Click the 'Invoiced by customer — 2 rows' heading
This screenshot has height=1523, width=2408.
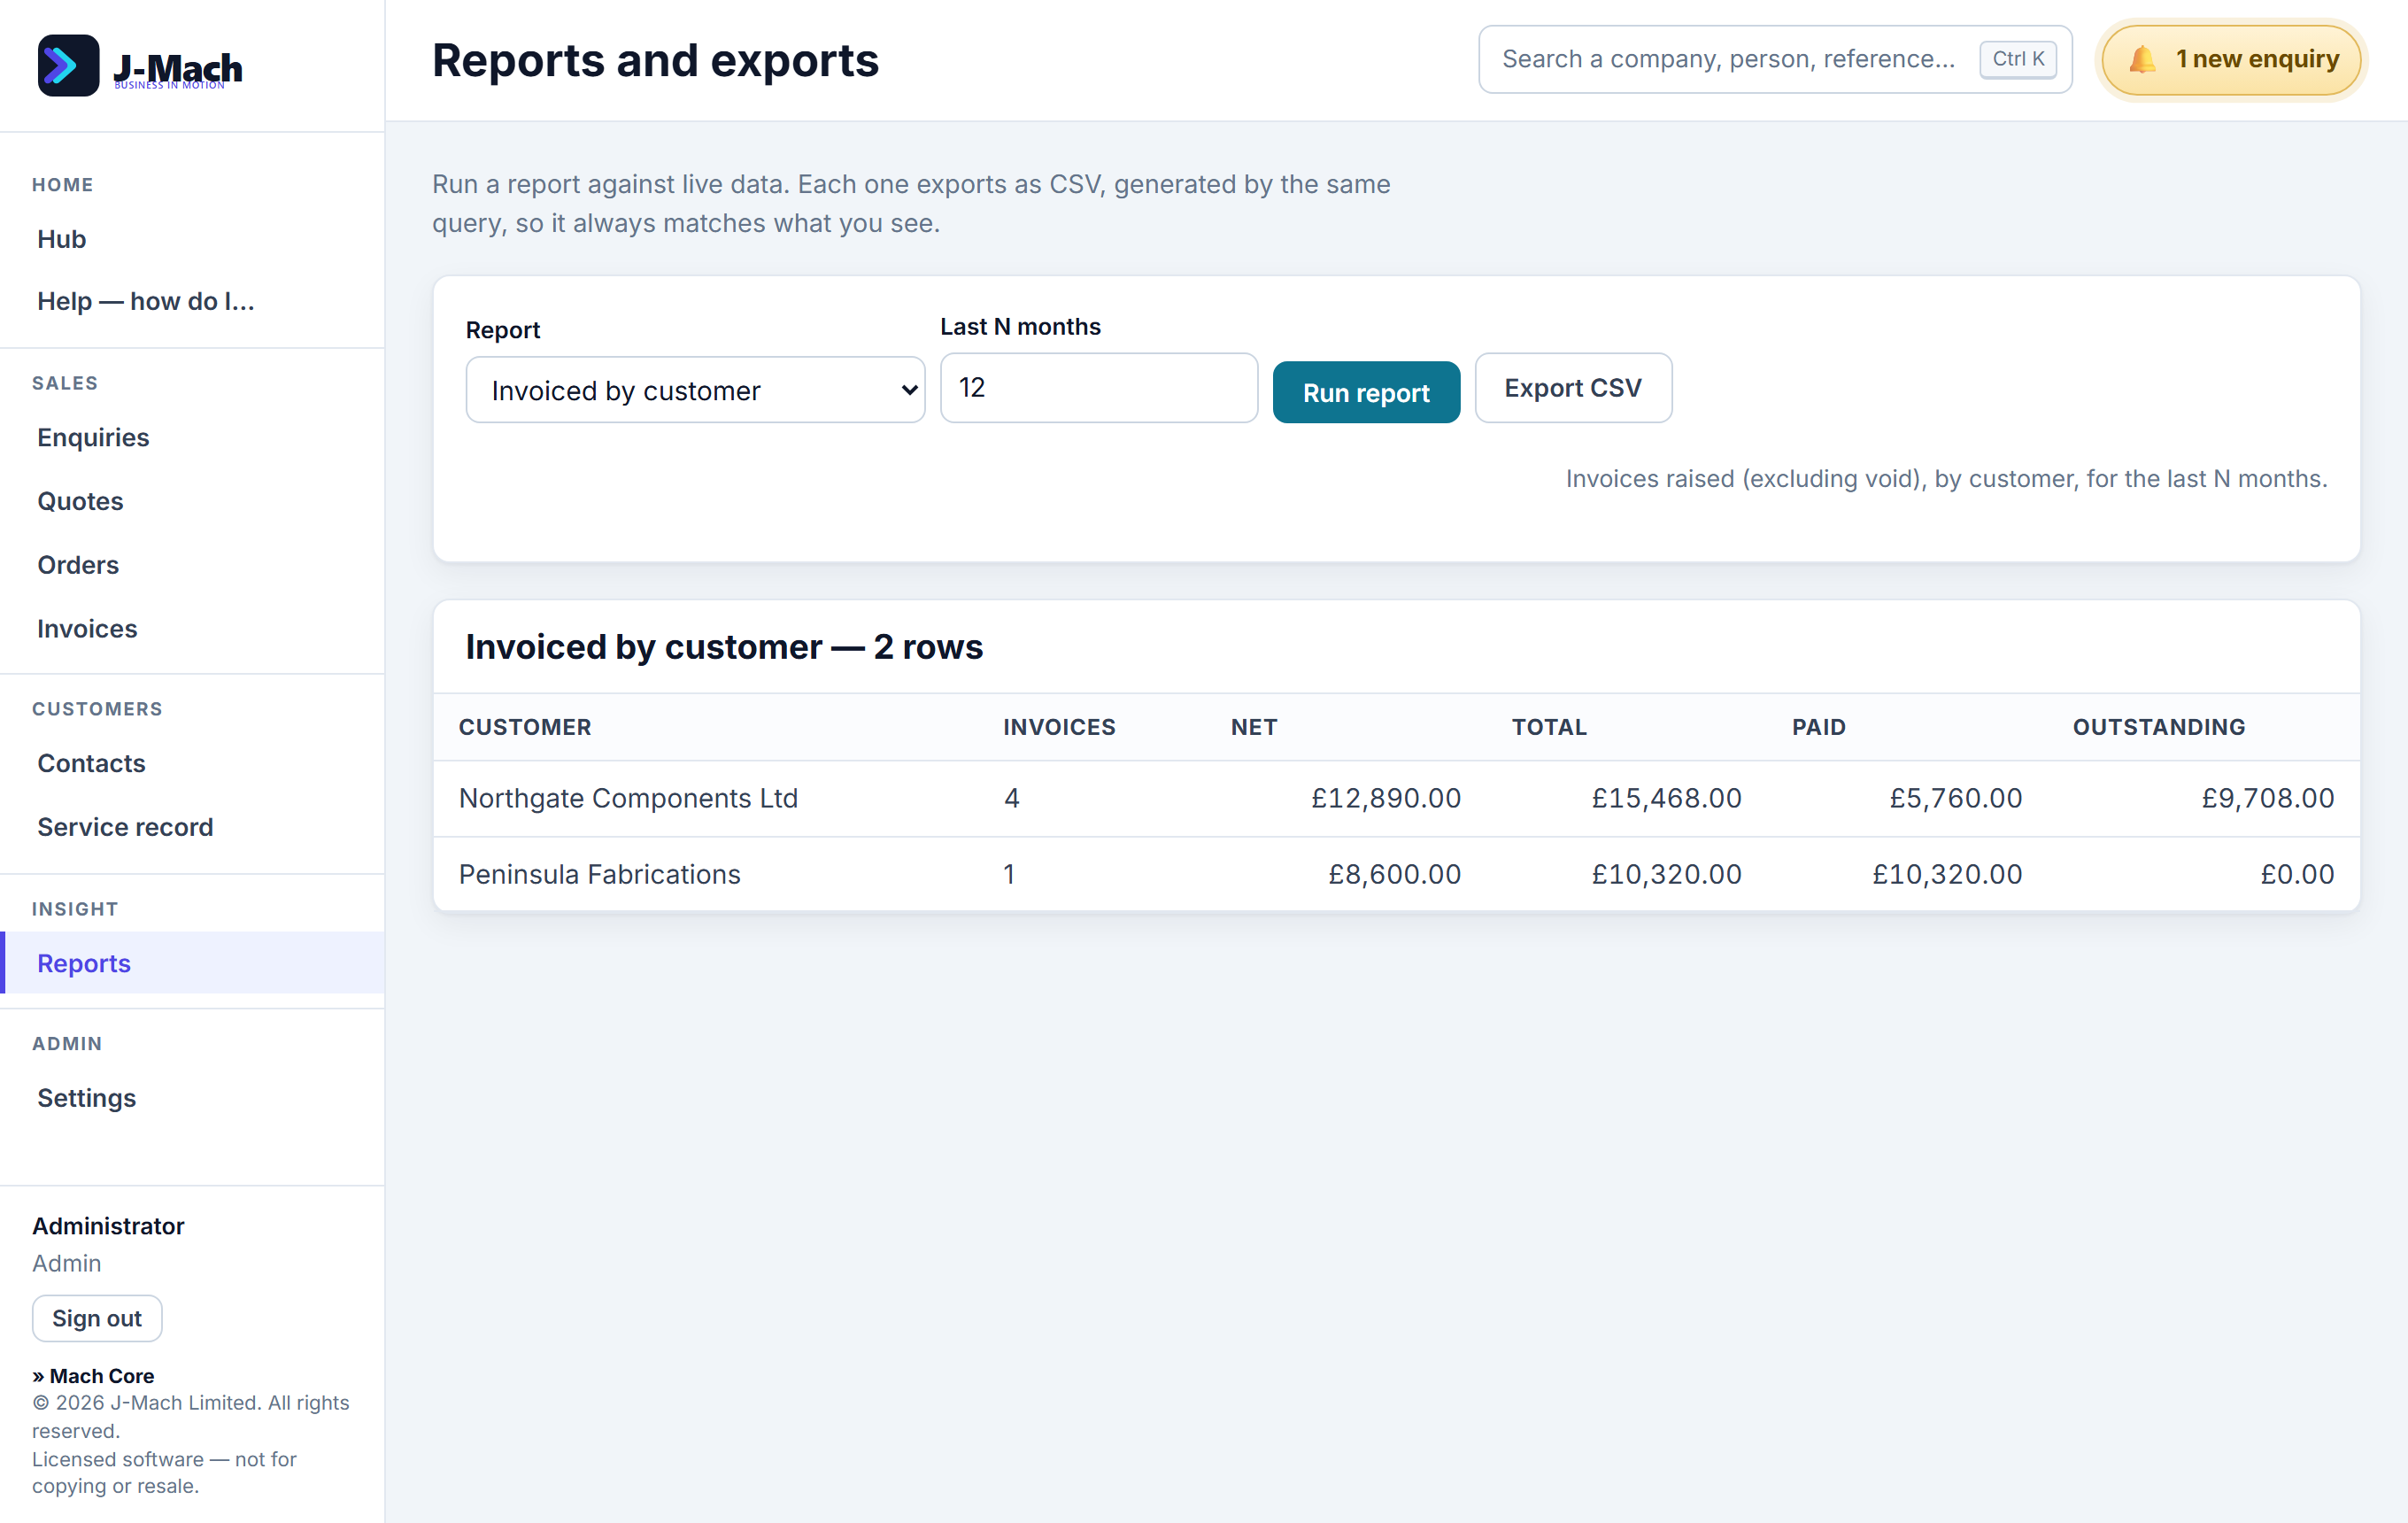click(724, 647)
